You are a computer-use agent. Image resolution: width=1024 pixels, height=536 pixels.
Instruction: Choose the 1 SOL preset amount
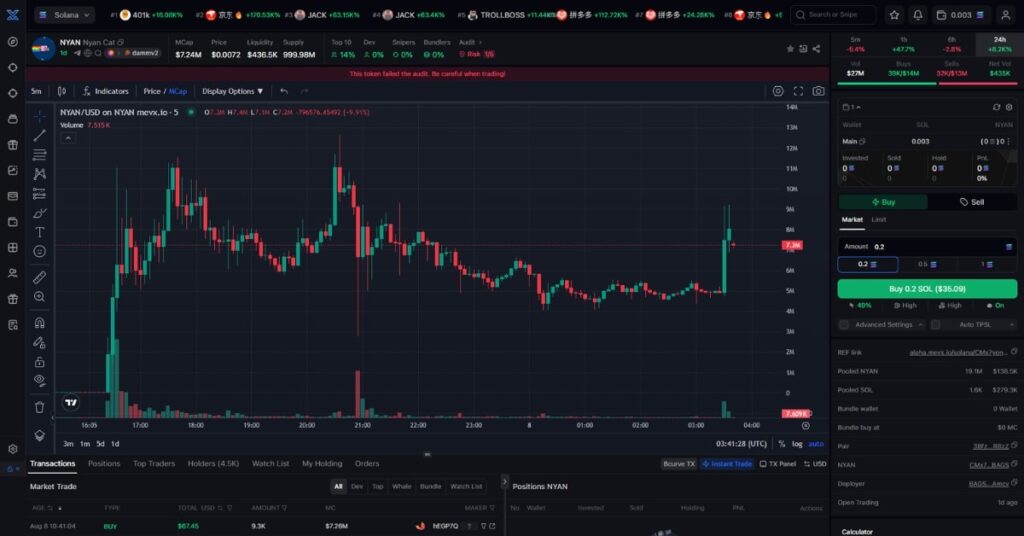pyautogui.click(x=987, y=264)
